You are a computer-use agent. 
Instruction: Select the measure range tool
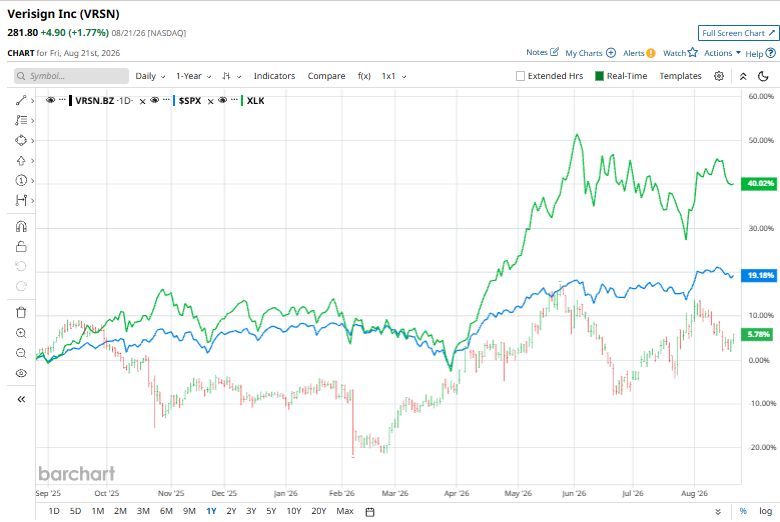[21, 201]
